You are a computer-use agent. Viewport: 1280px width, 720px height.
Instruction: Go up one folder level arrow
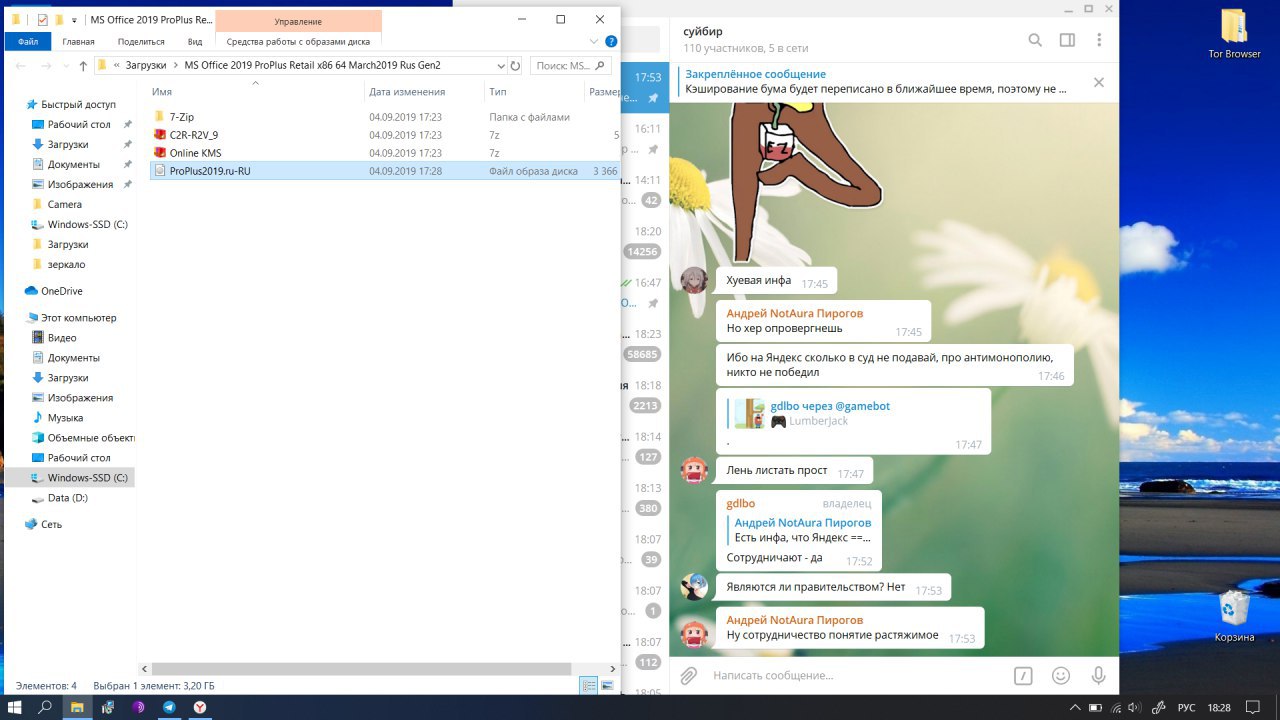click(x=83, y=66)
